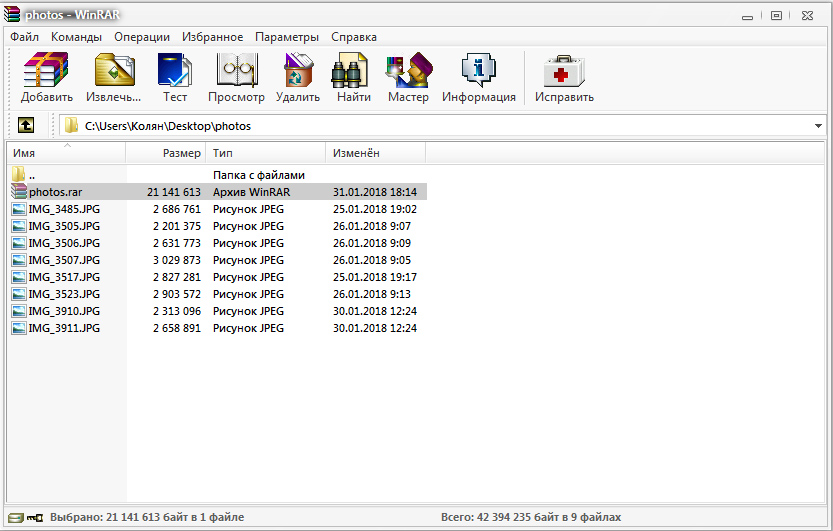Open the Просмотр (View) tool

[x=237, y=70]
